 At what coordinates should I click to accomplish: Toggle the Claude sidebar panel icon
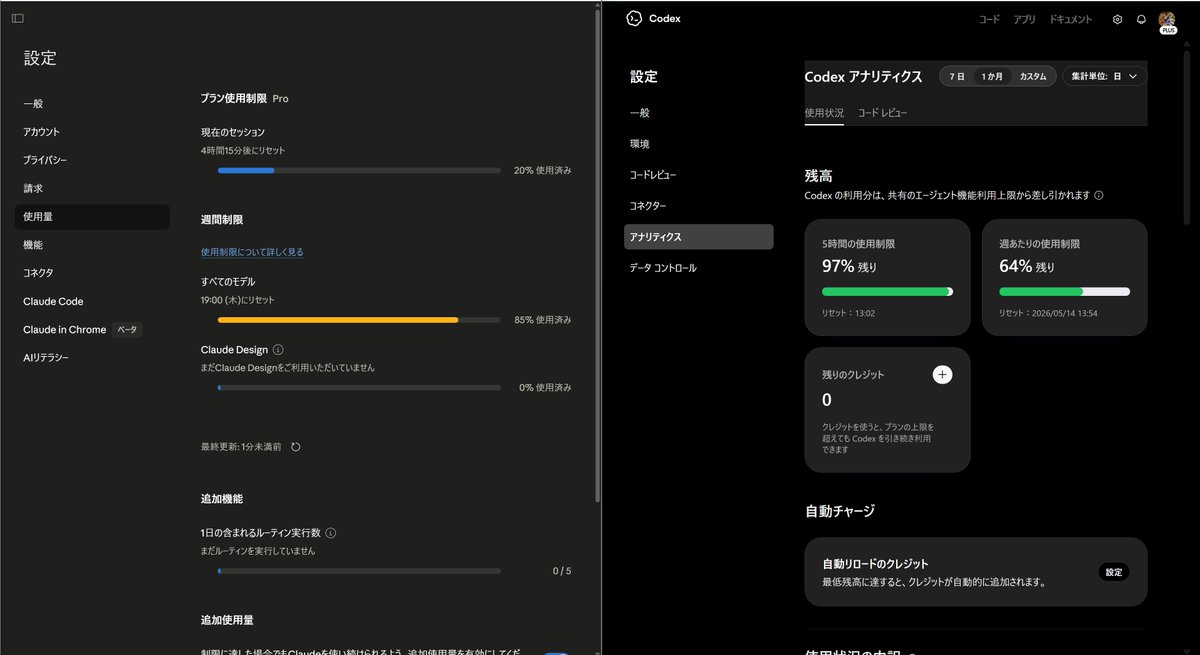[18, 19]
